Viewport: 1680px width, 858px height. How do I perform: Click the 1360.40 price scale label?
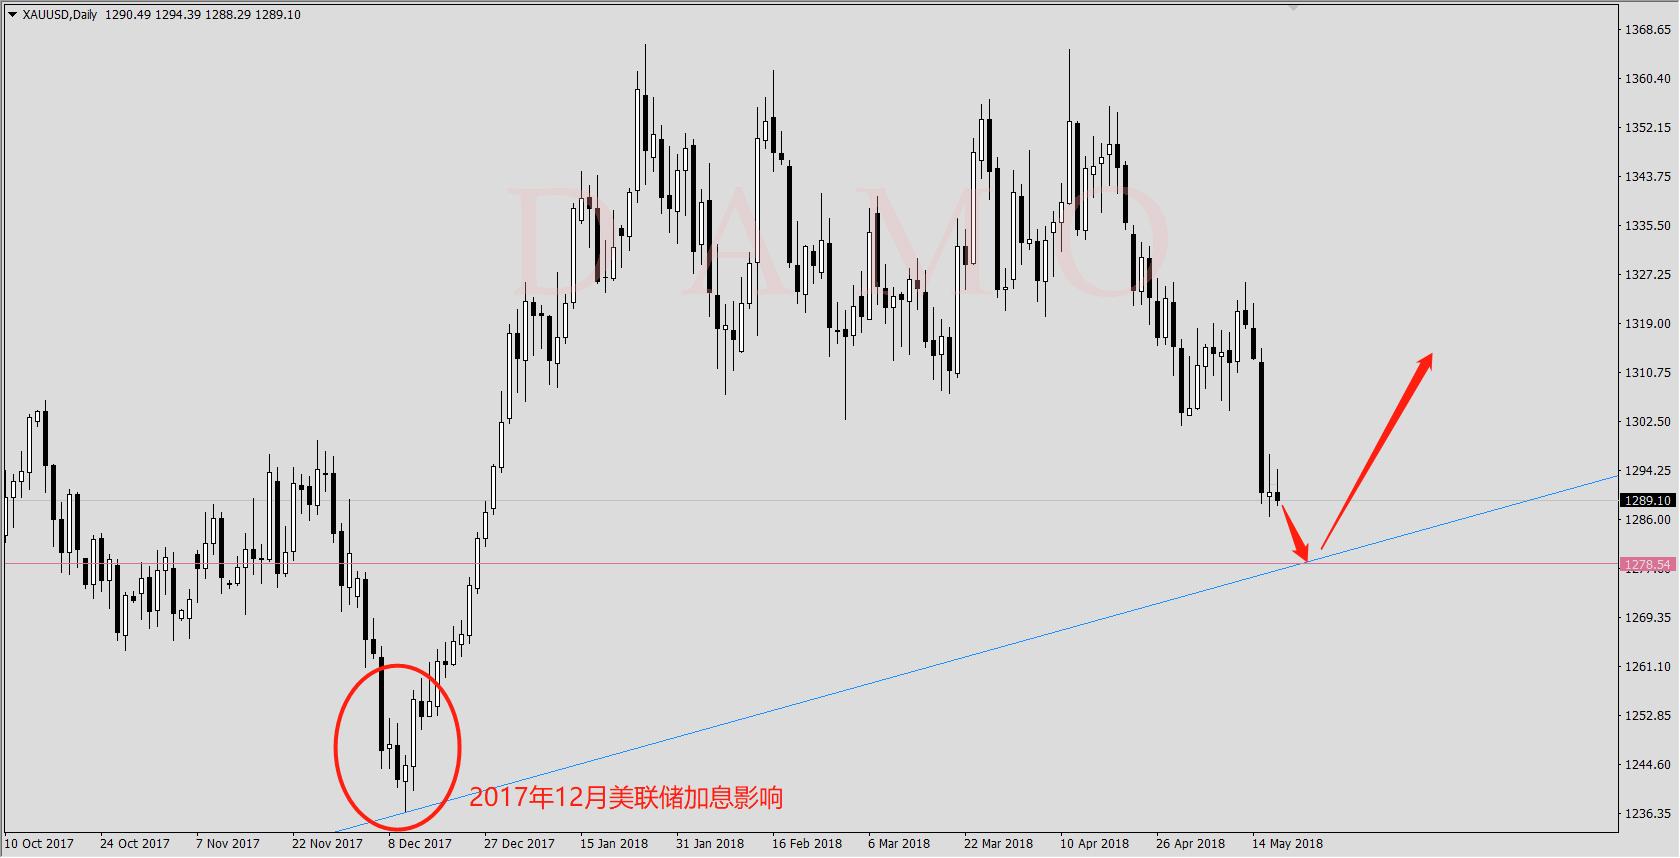1648,79
